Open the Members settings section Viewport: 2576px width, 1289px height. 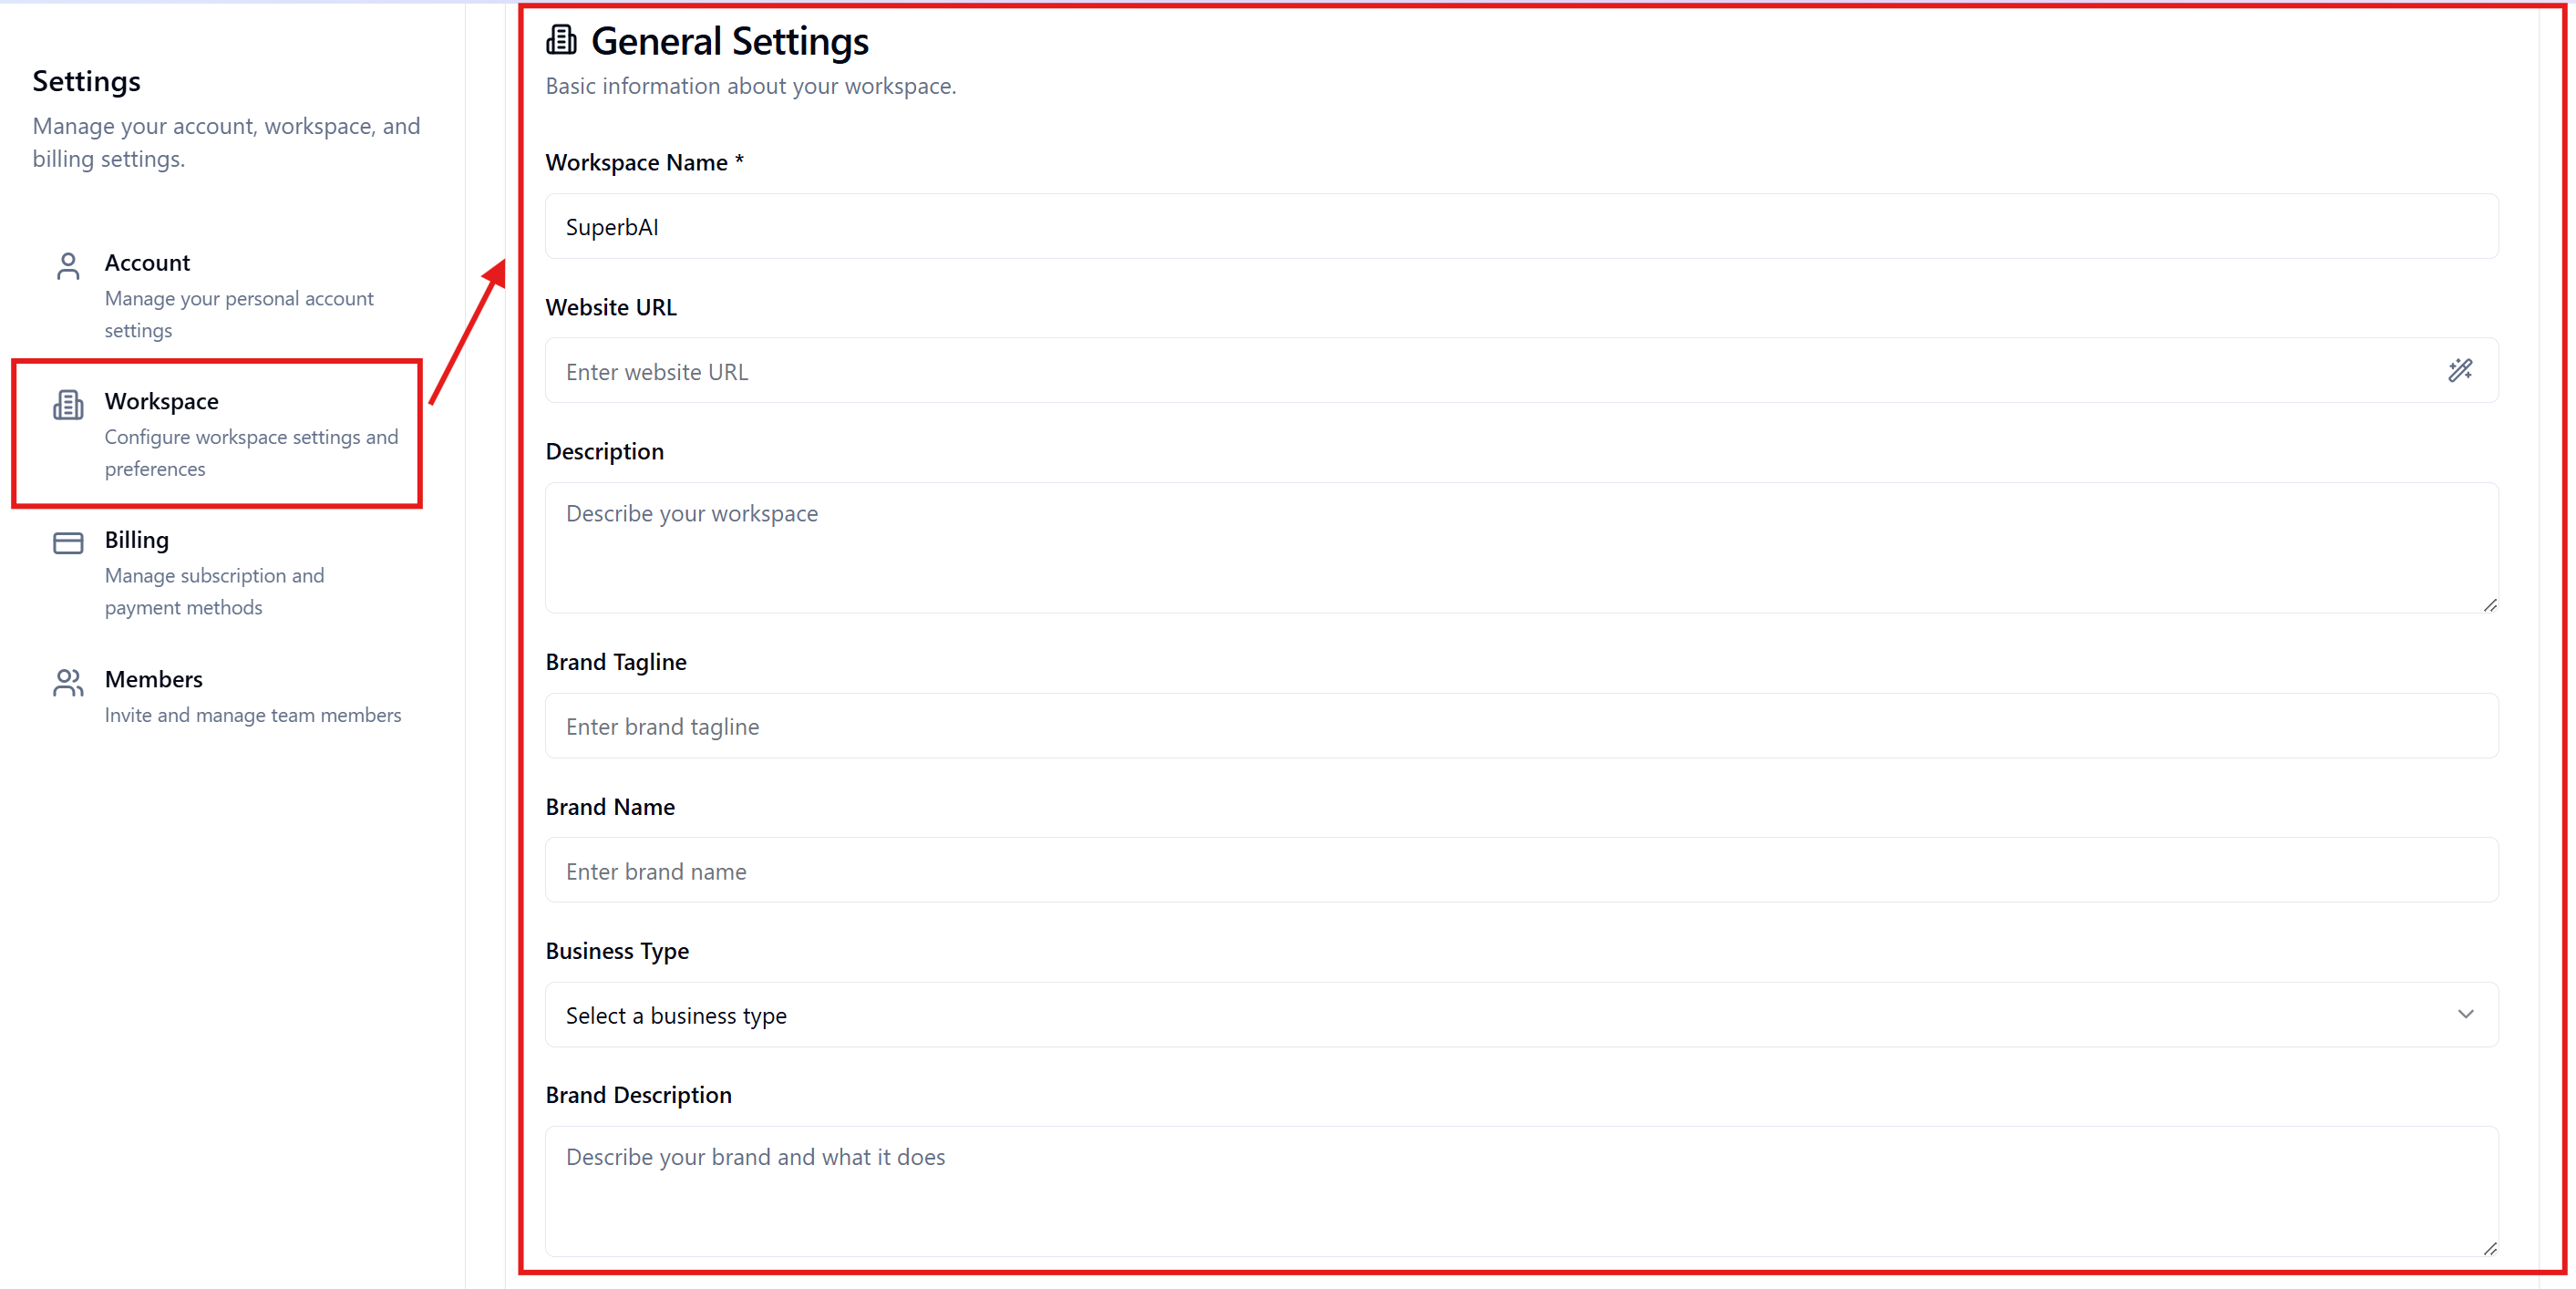[x=154, y=680]
